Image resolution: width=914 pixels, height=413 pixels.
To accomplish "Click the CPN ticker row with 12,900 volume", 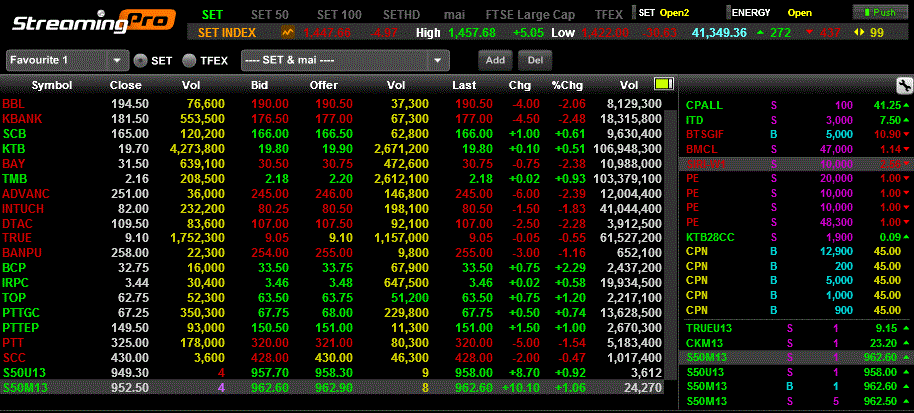I will (796, 251).
